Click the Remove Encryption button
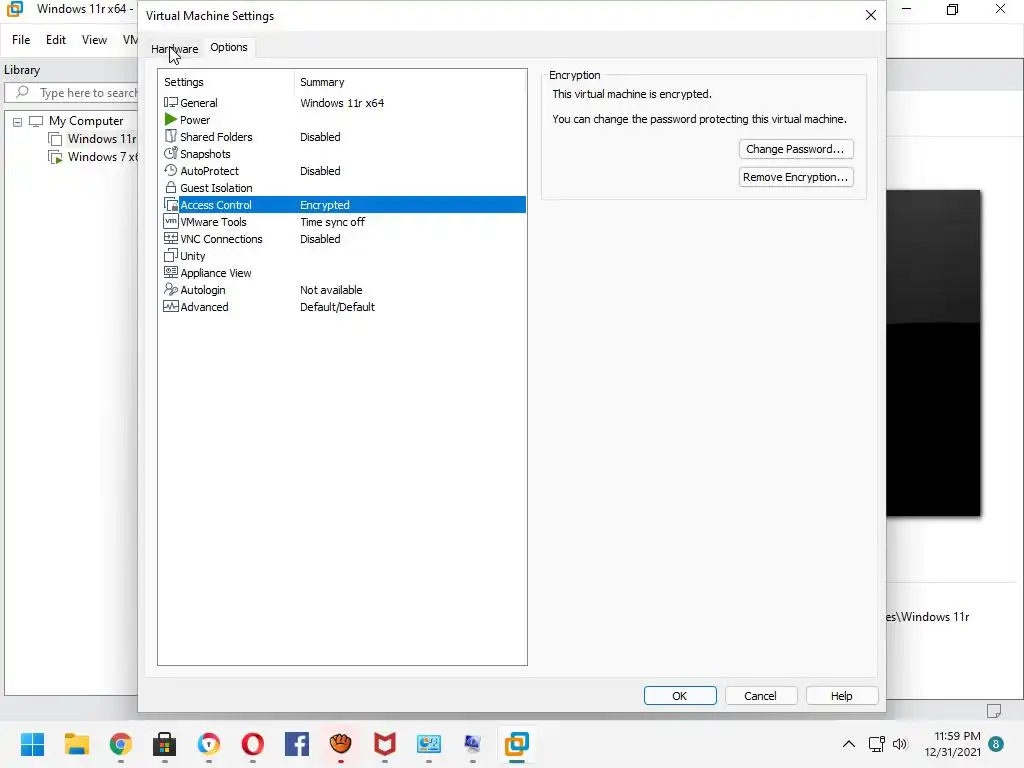 [x=795, y=177]
